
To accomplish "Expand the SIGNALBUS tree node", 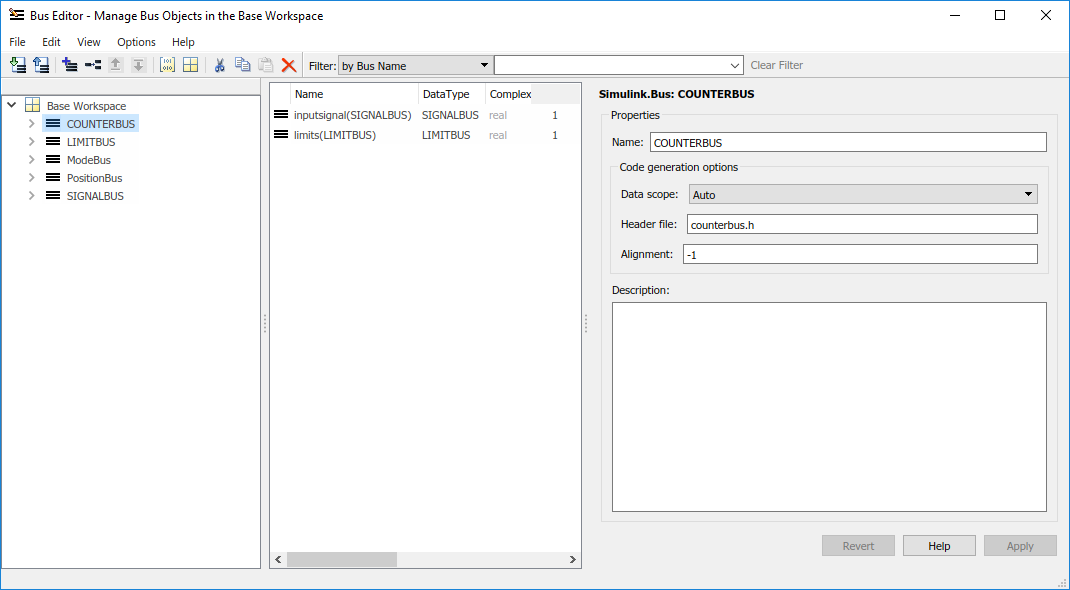I will (31, 195).
